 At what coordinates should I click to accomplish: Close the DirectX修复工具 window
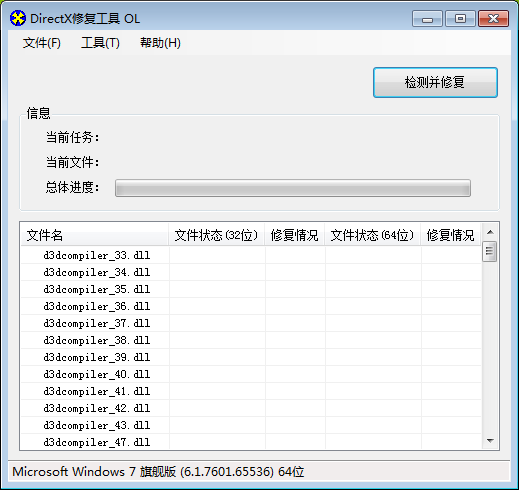493,19
